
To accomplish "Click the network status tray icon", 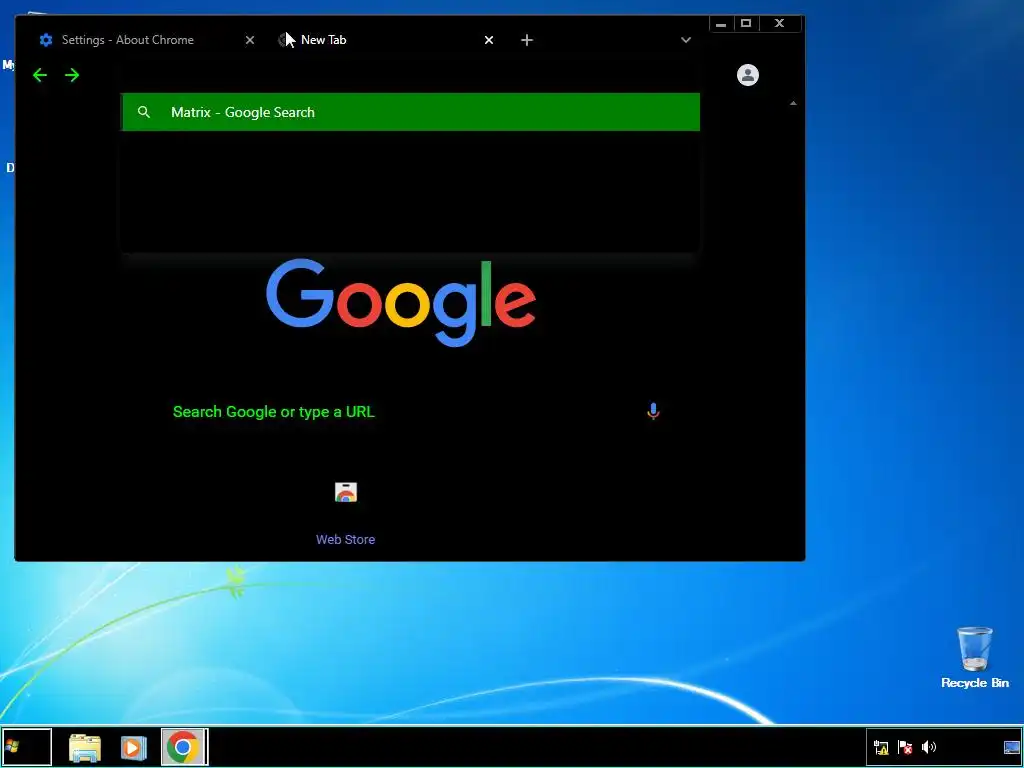I will pos(881,747).
